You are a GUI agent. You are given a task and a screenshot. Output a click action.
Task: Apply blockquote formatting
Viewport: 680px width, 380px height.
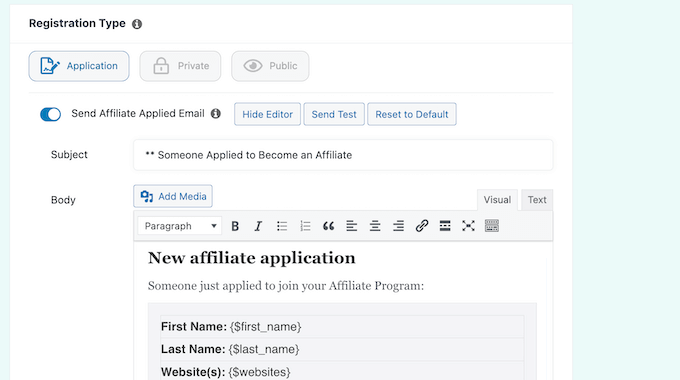[328, 226]
